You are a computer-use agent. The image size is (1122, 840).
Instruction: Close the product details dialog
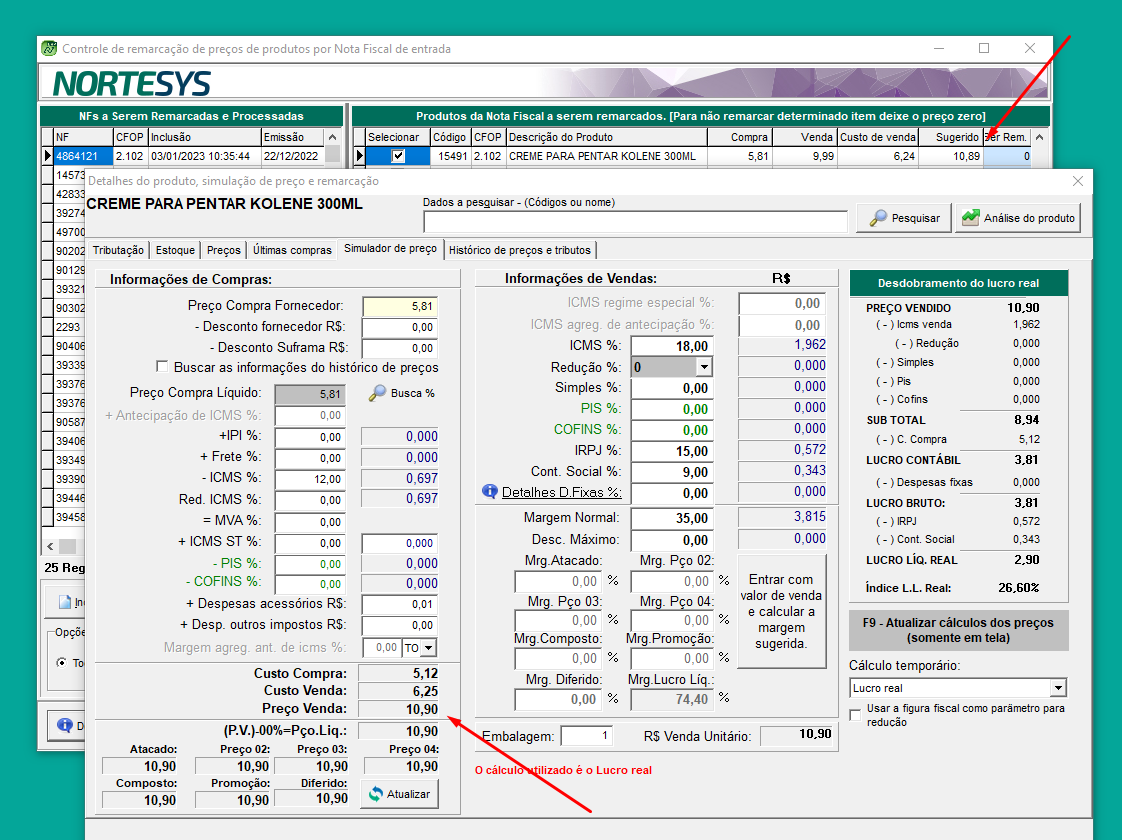click(1077, 181)
